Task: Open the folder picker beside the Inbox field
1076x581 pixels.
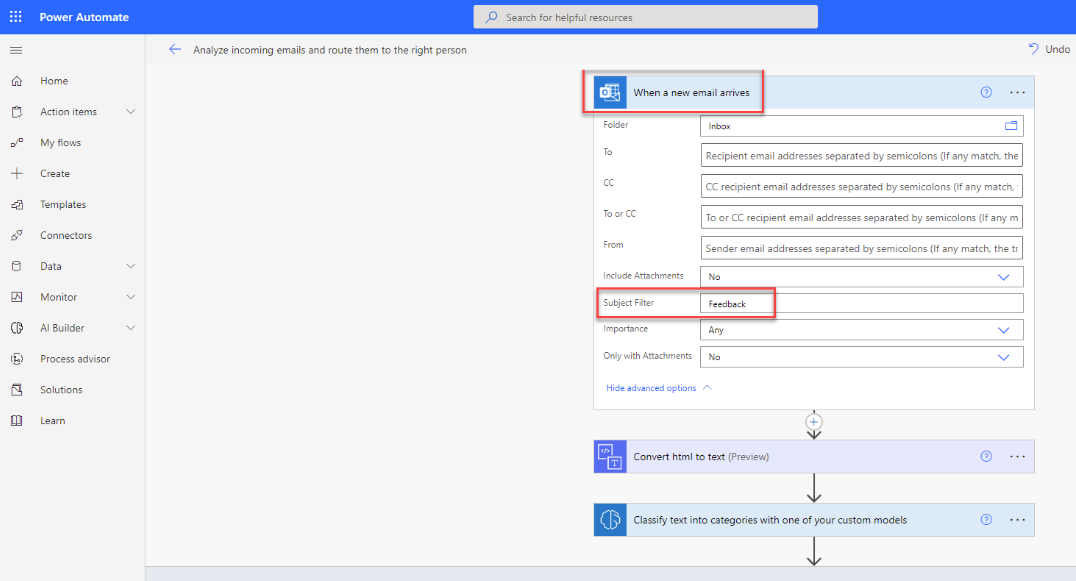Action: [1013, 125]
